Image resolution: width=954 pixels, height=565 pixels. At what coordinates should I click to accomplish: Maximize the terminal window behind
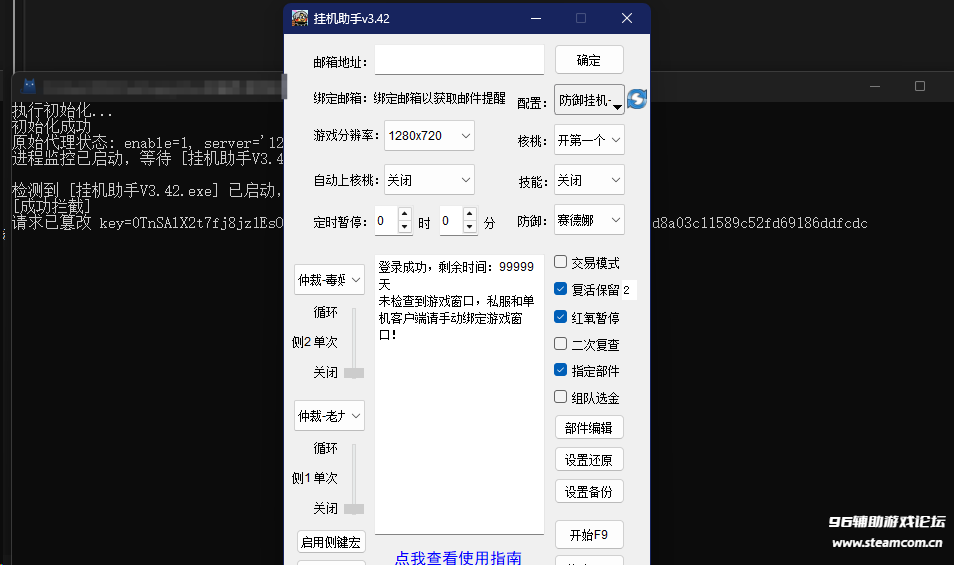(x=920, y=86)
